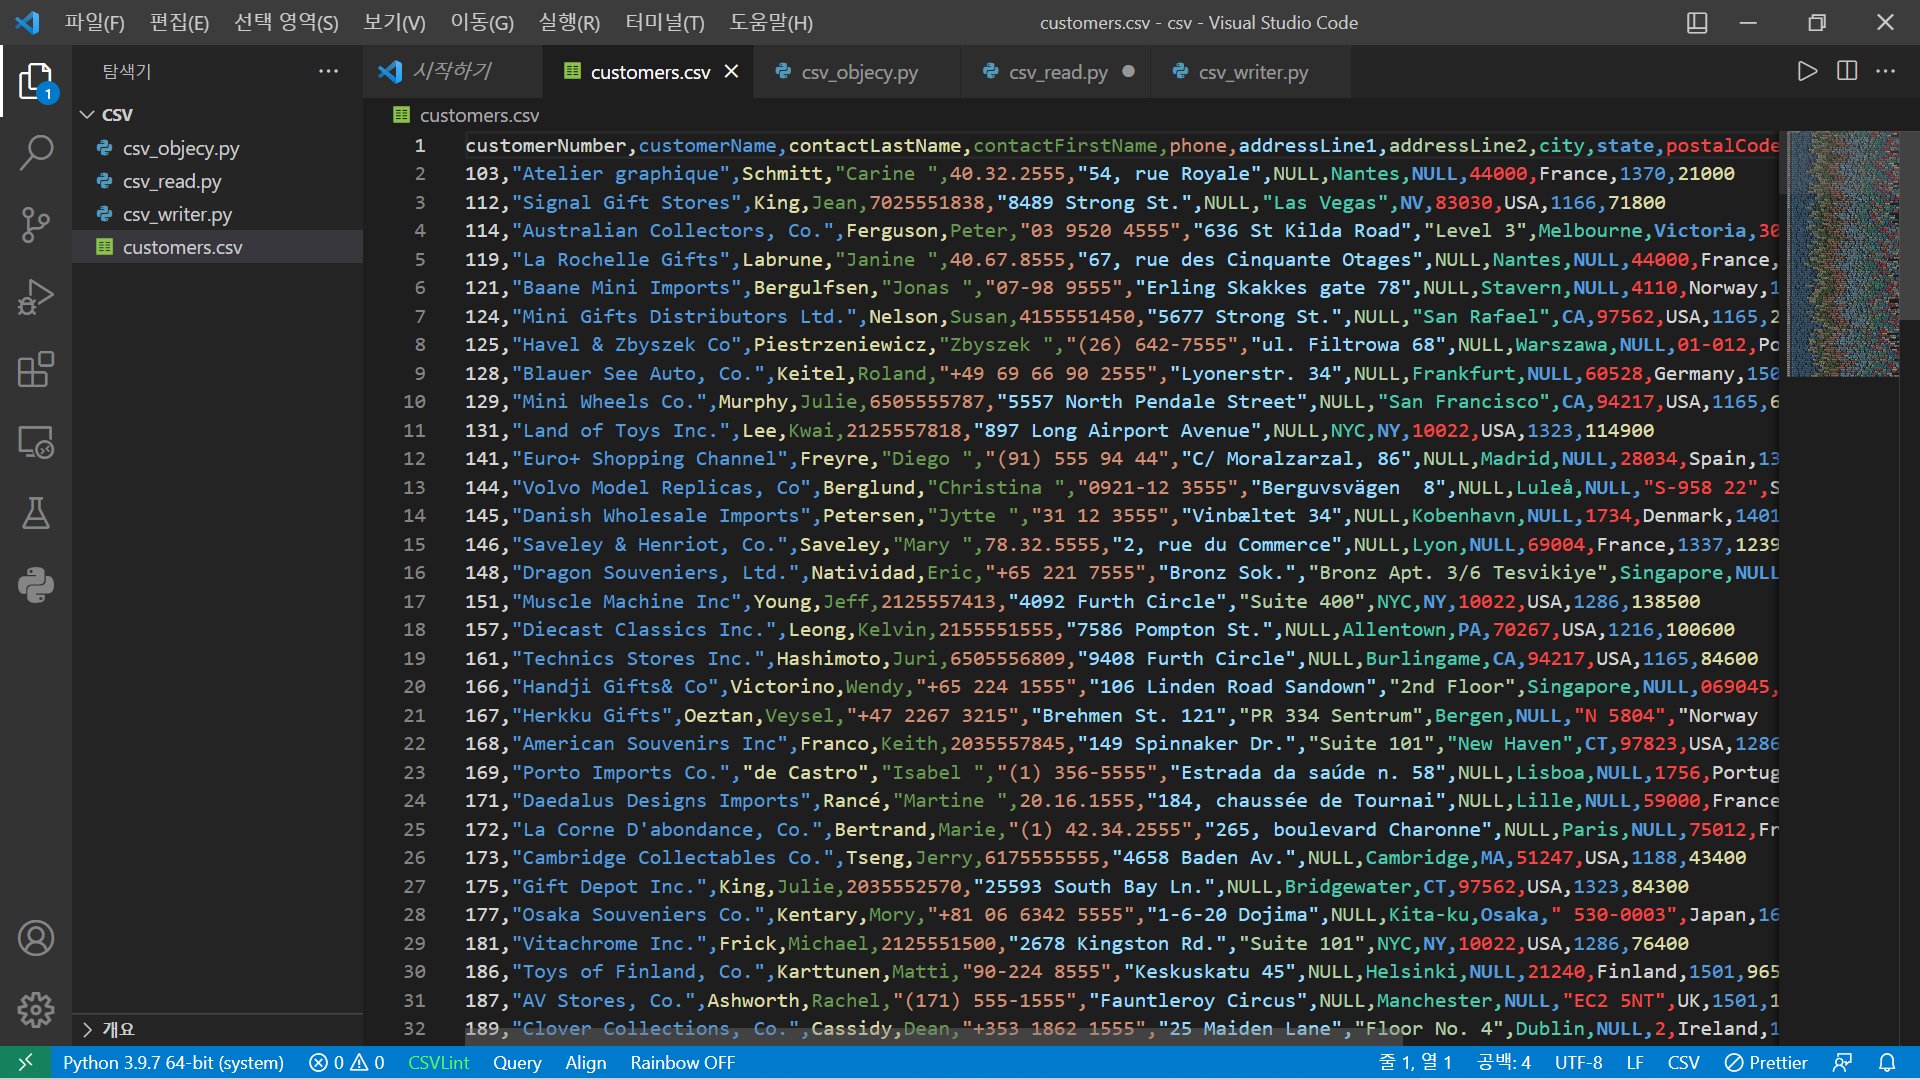This screenshot has height=1080, width=1920.
Task: Toggle CSVLint in status bar
Action: [x=438, y=1063]
